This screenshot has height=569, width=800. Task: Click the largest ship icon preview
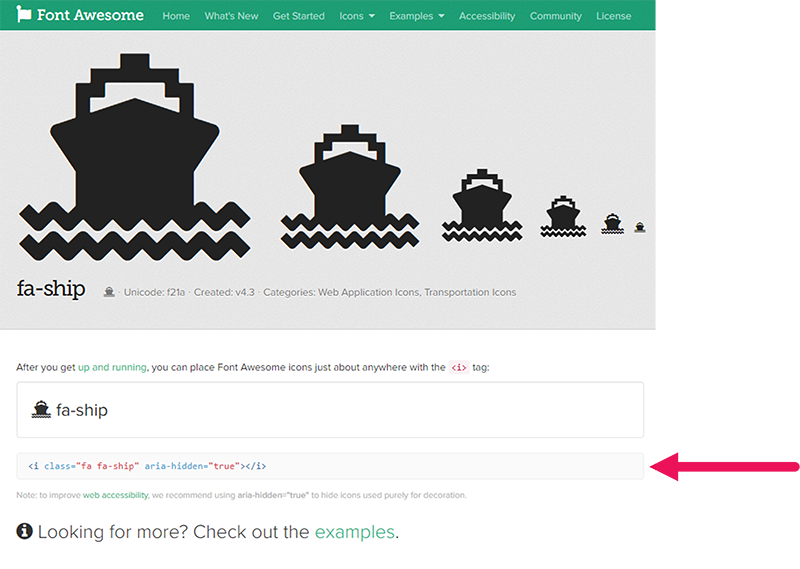point(135,157)
